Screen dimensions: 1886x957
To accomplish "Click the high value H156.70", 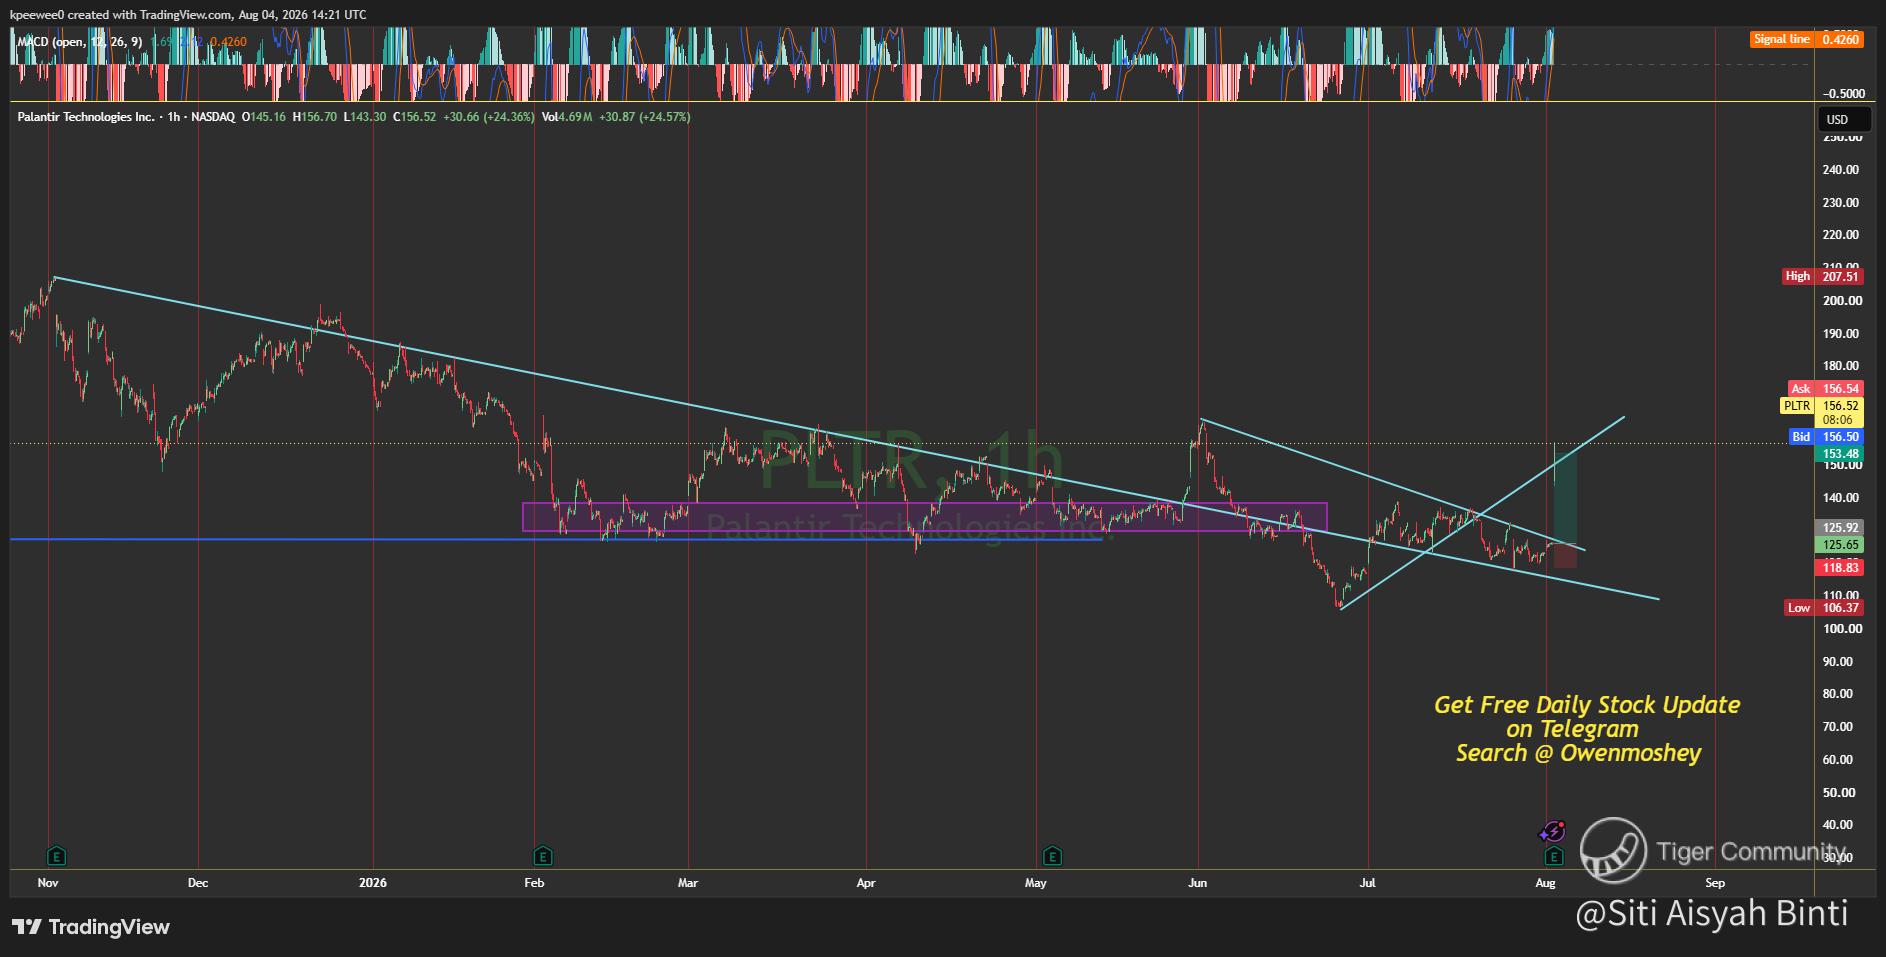I will (x=315, y=117).
